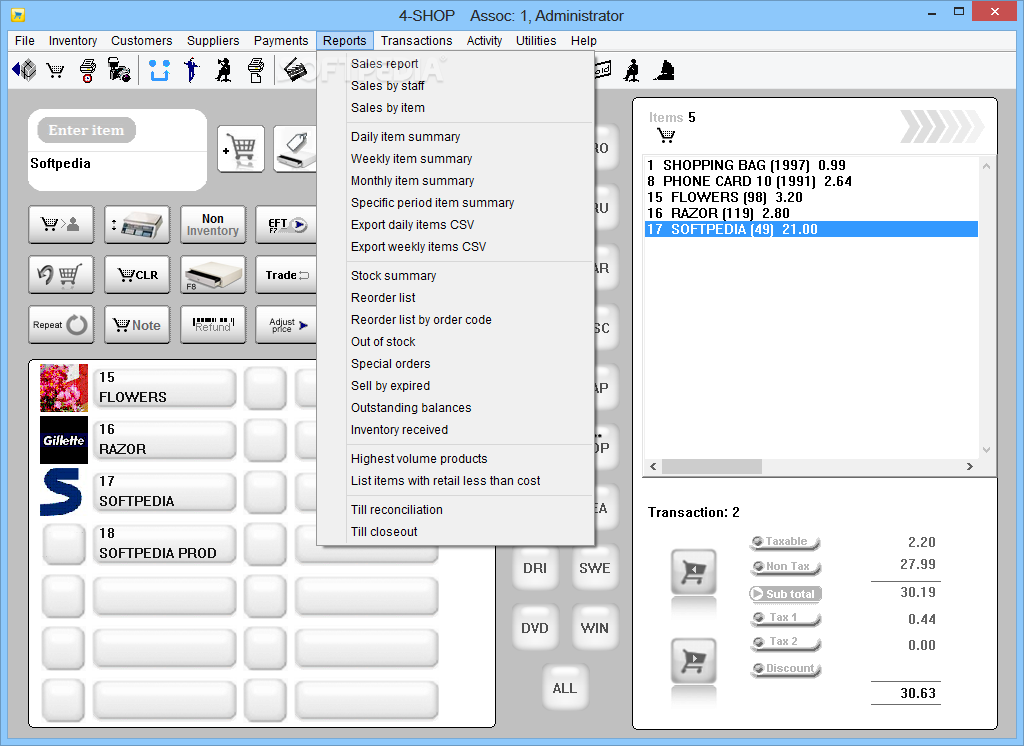
Task: Click the blue arrow boxes toolbar icon
Action: [x=24, y=69]
